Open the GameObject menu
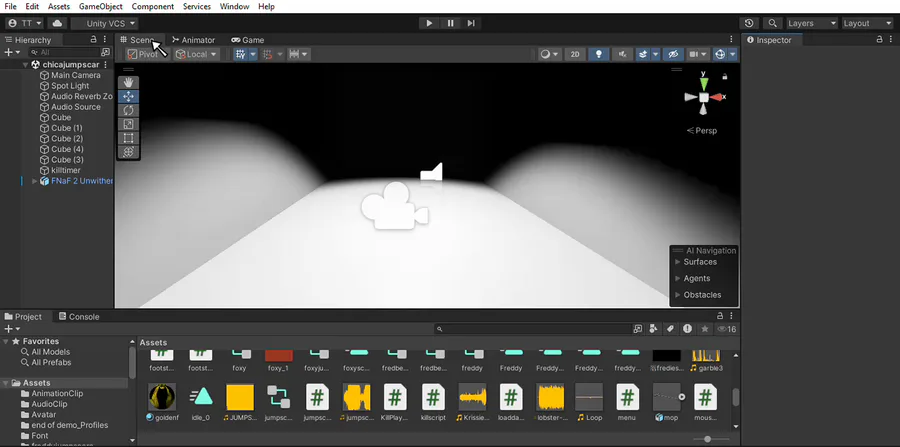The image size is (900, 447). coord(100,6)
